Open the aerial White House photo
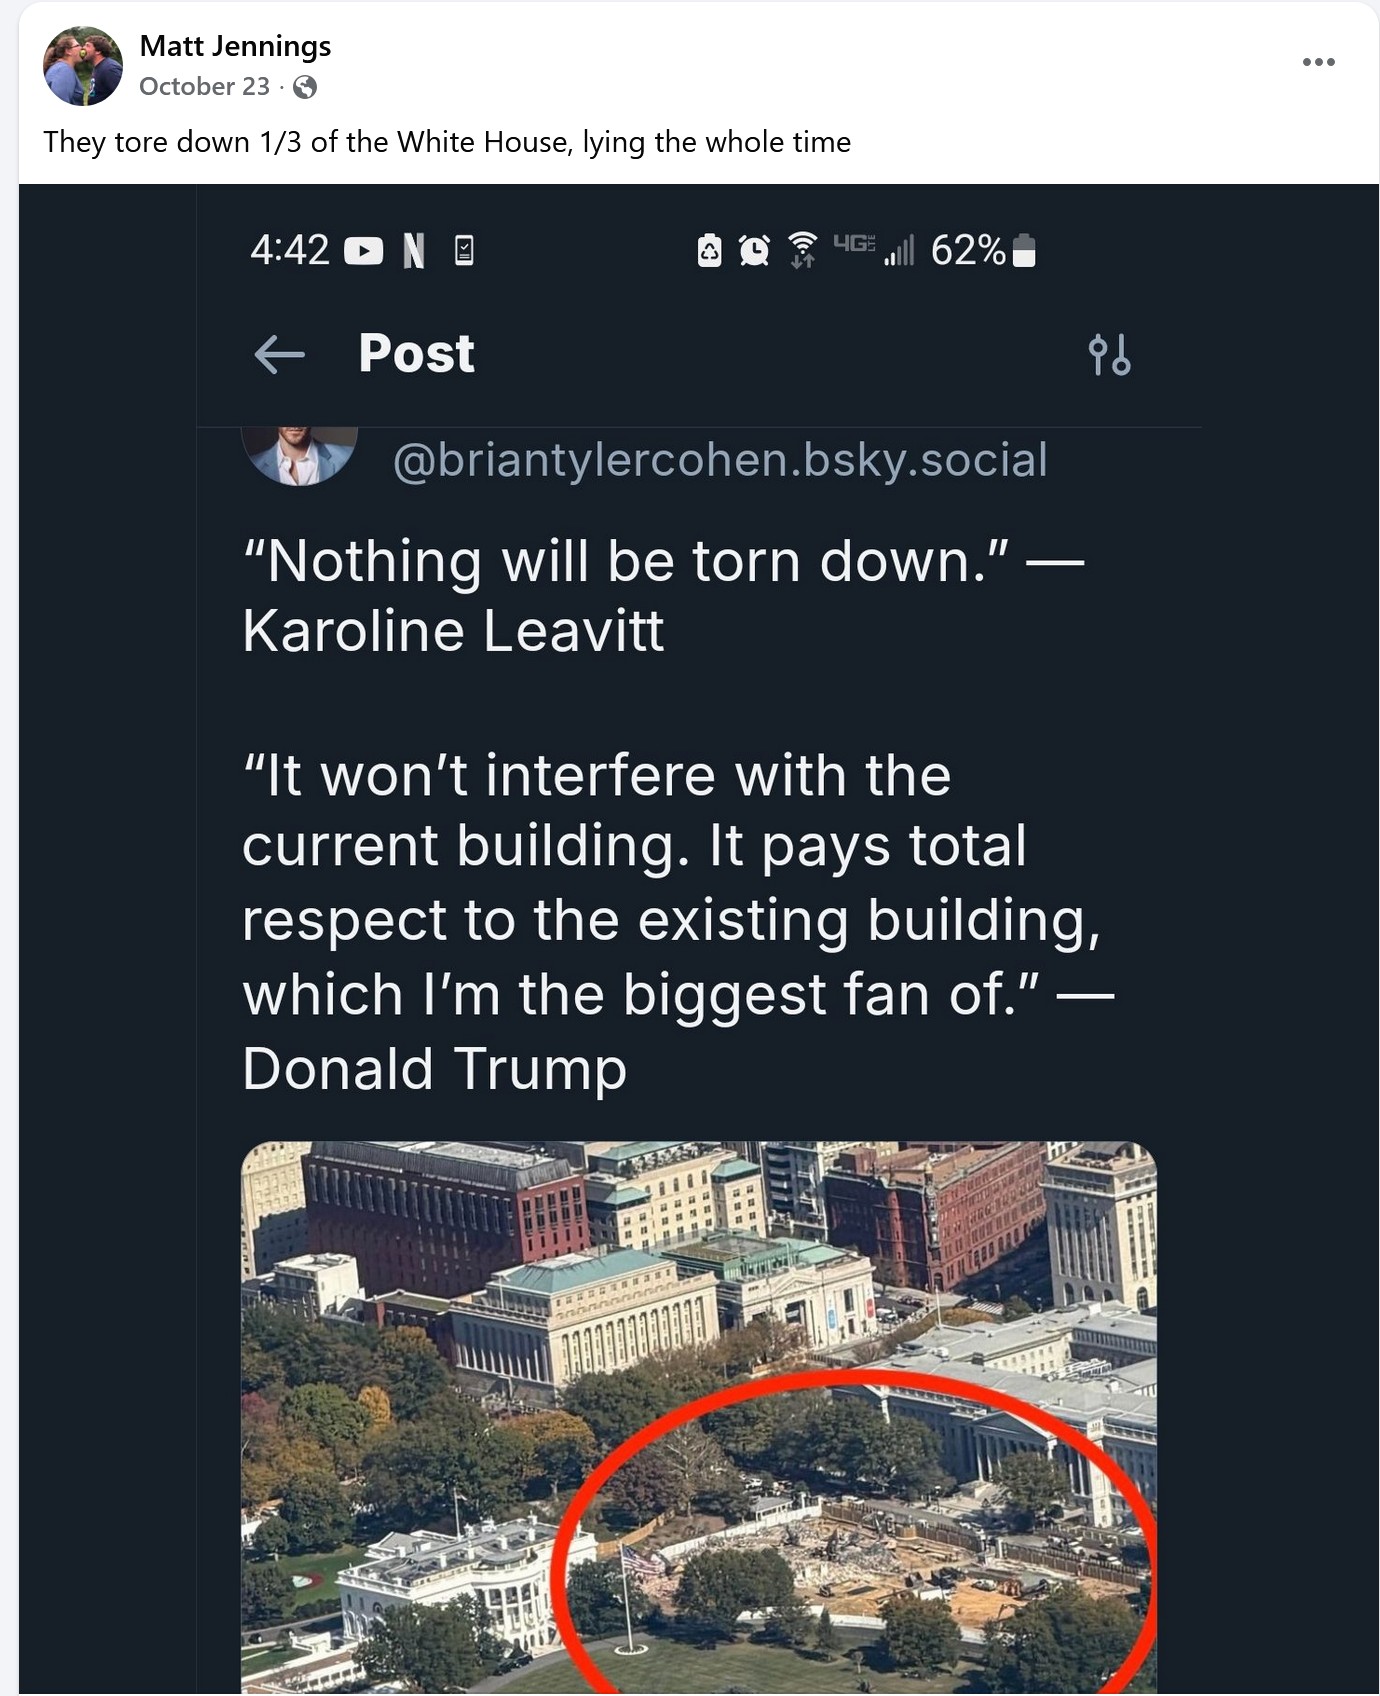 pyautogui.click(x=698, y=1416)
